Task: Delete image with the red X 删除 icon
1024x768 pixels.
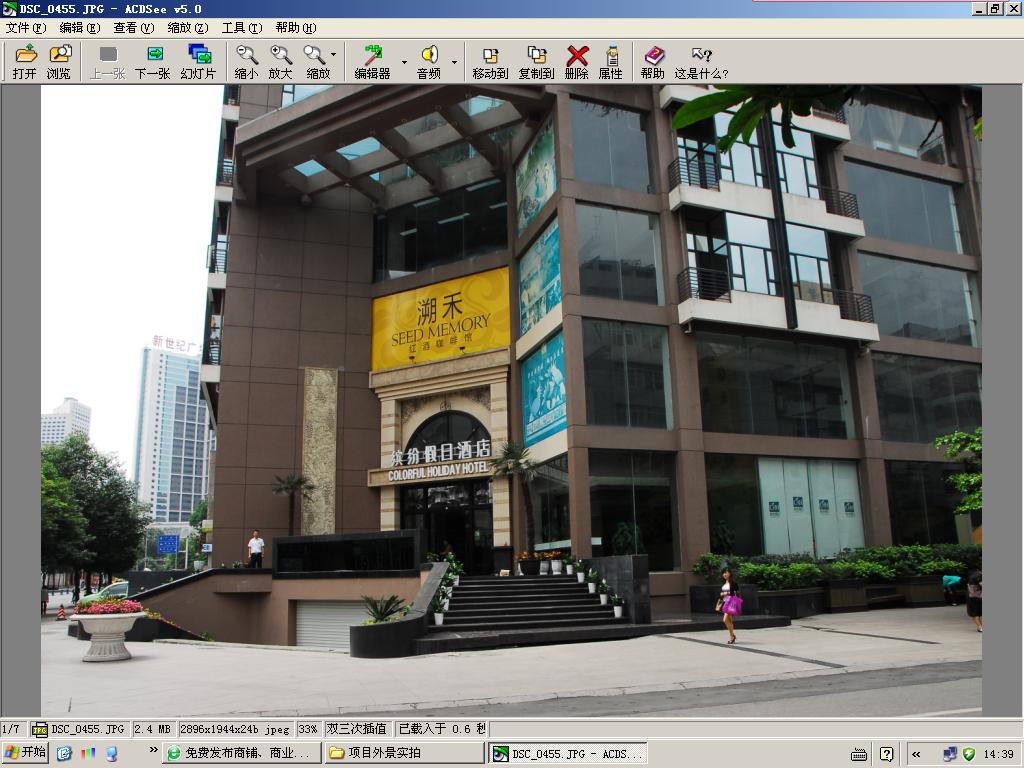Action: (577, 61)
